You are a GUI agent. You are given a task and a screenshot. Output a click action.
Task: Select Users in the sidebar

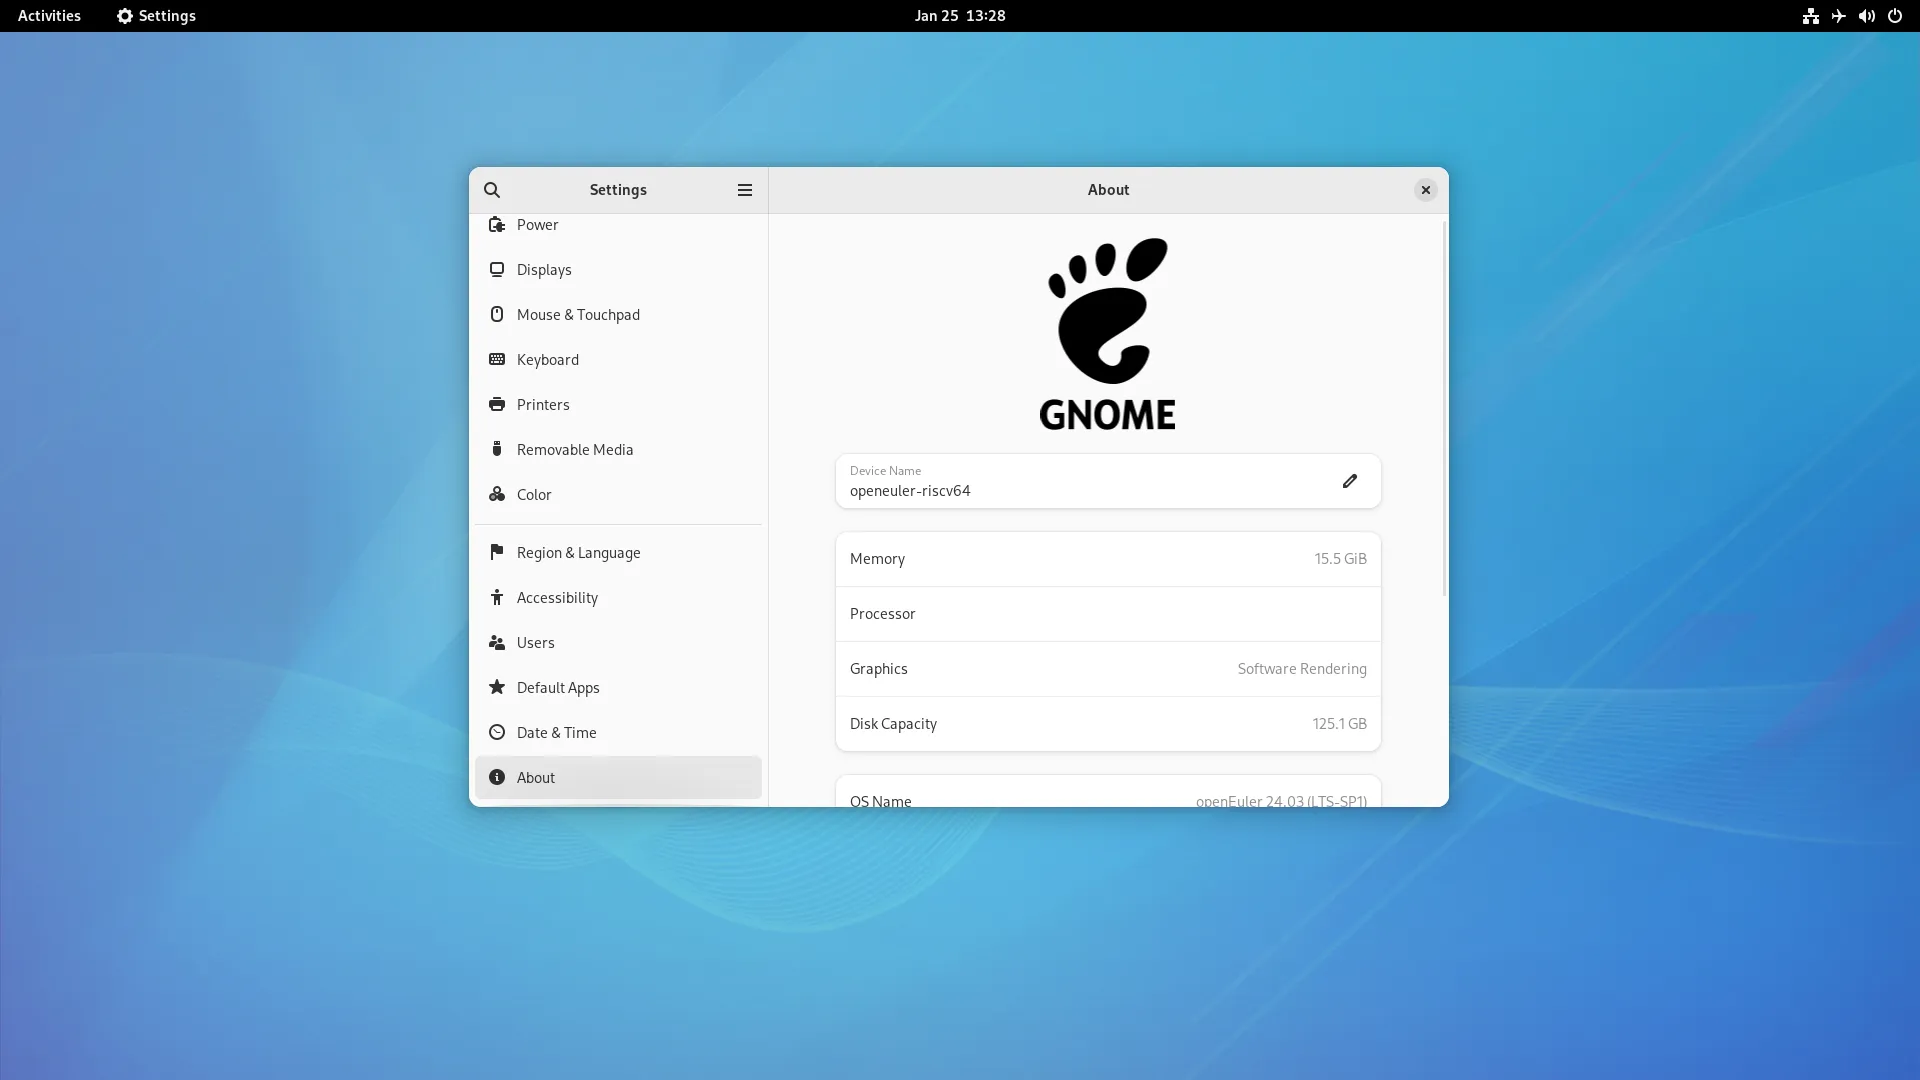pos(536,643)
